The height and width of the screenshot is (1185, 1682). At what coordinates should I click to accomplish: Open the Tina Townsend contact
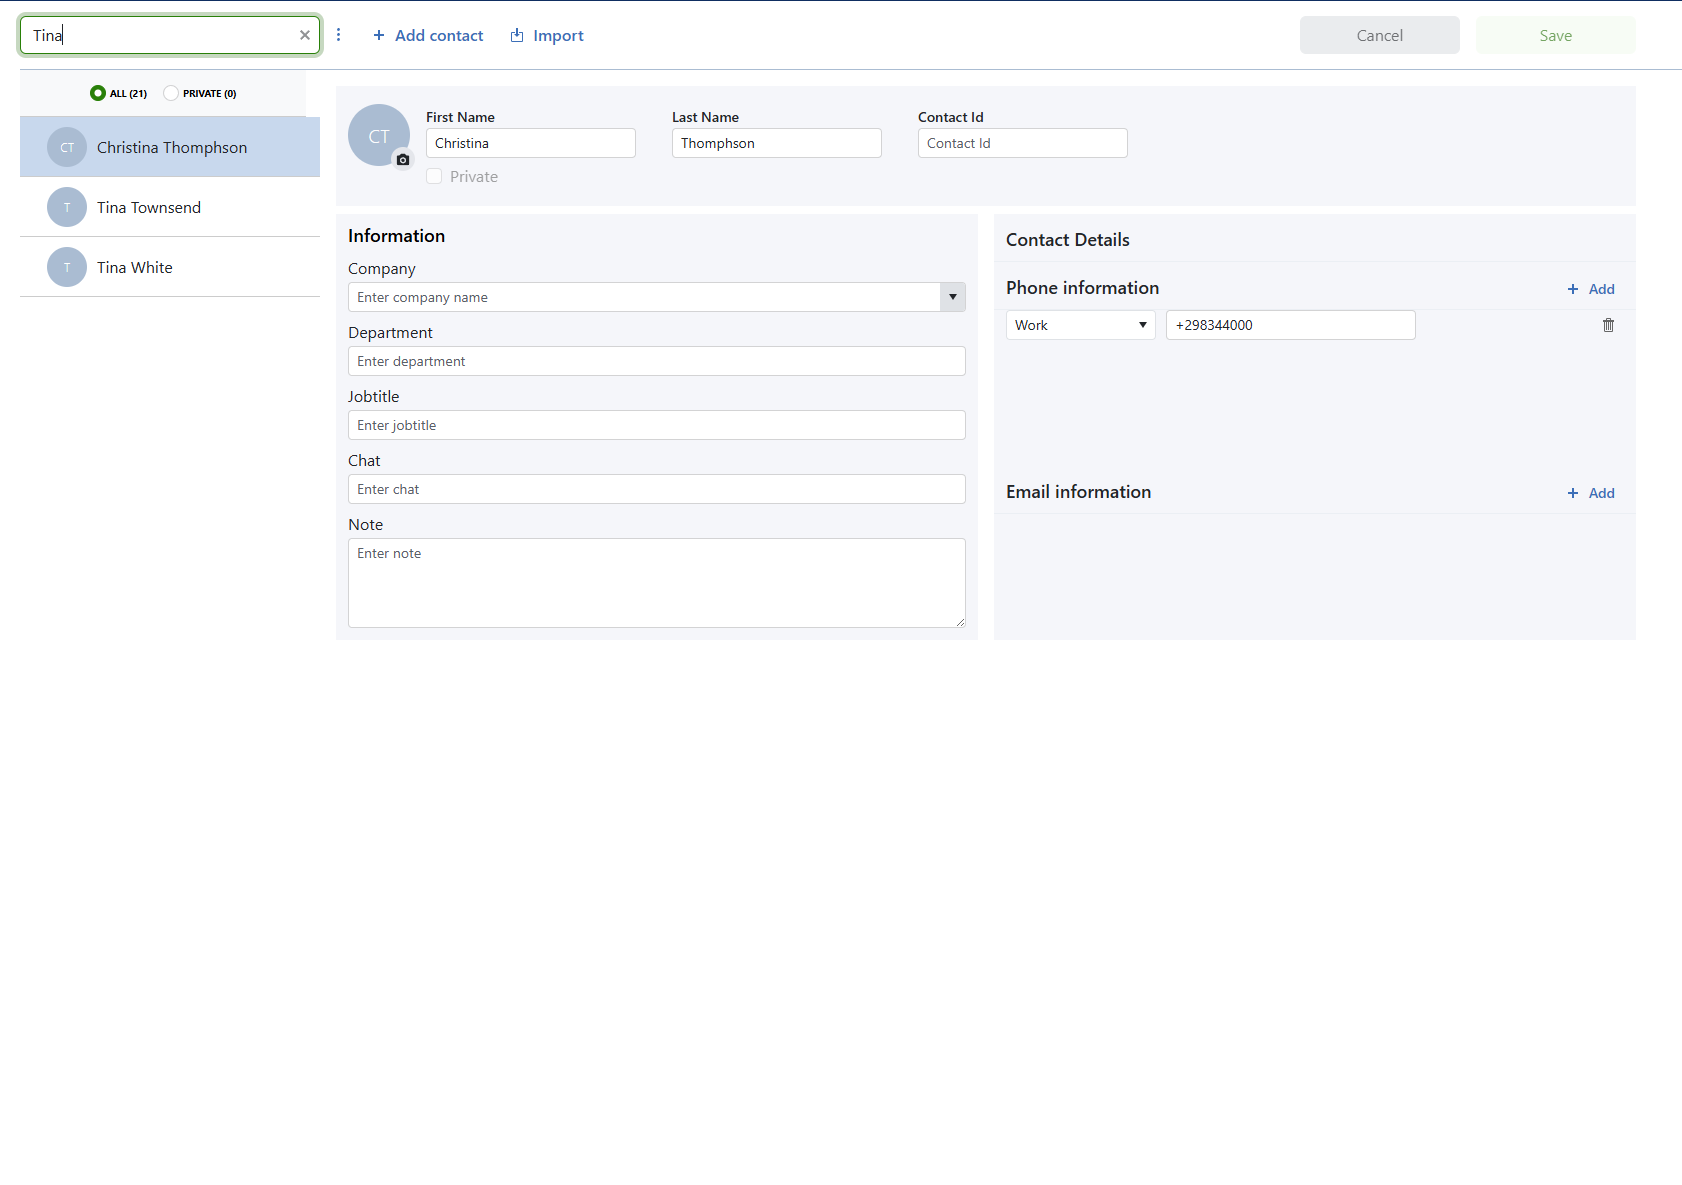click(170, 207)
